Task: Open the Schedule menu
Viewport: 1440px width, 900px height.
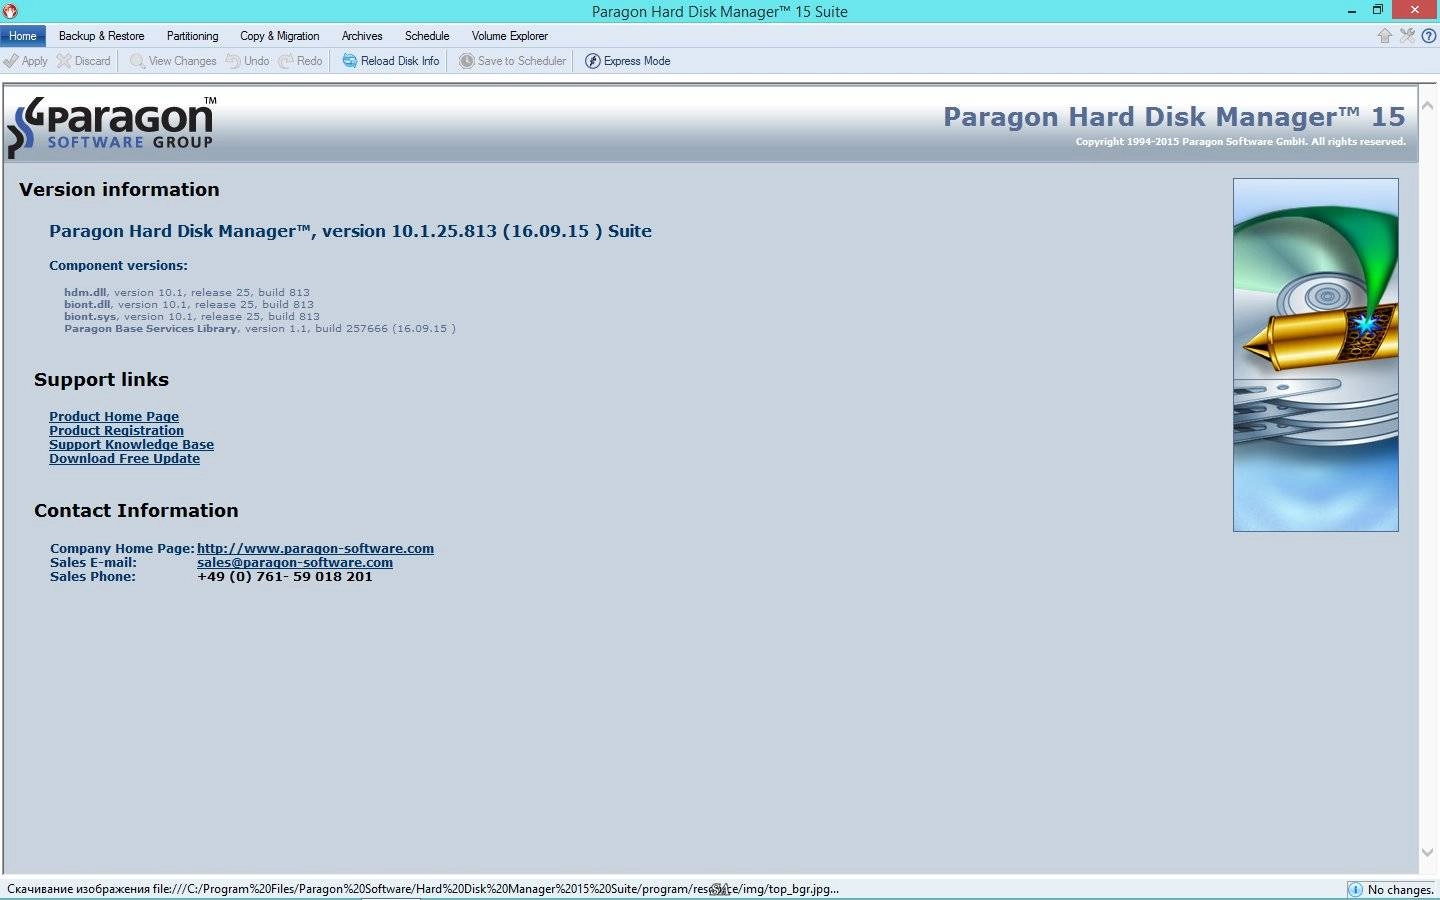Action: tap(427, 36)
